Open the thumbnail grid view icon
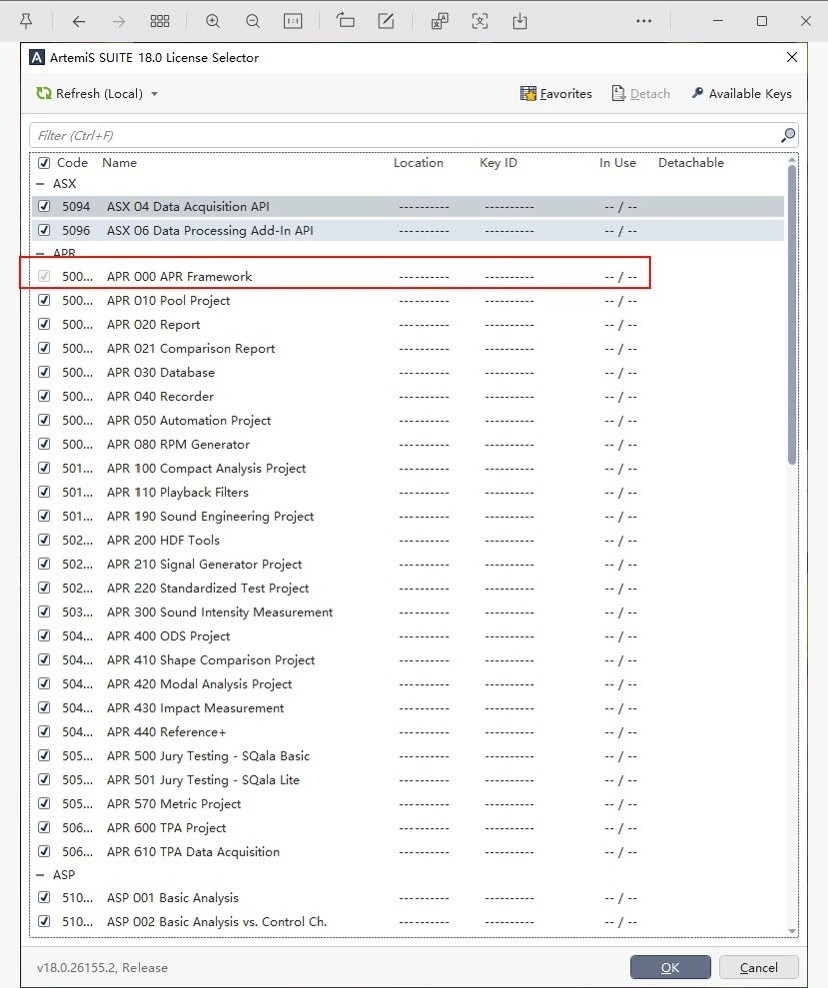 point(160,21)
